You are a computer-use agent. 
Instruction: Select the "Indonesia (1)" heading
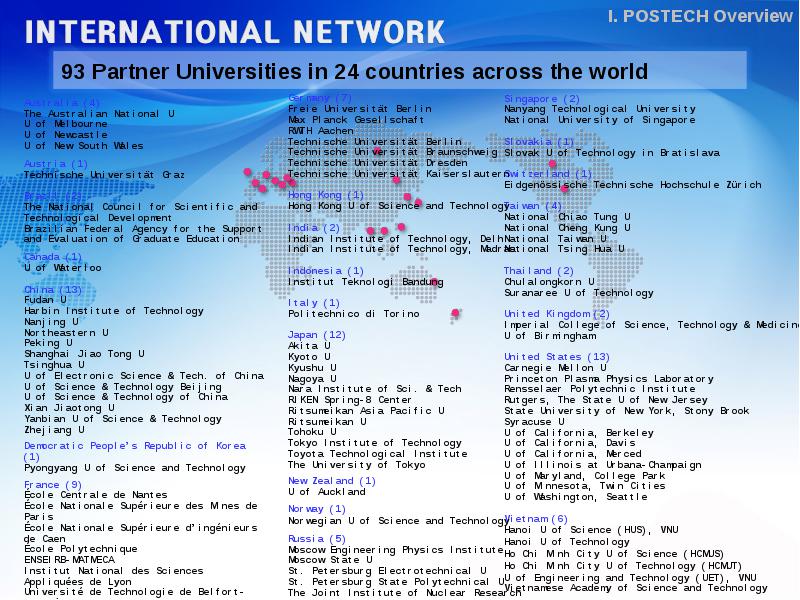(326, 270)
